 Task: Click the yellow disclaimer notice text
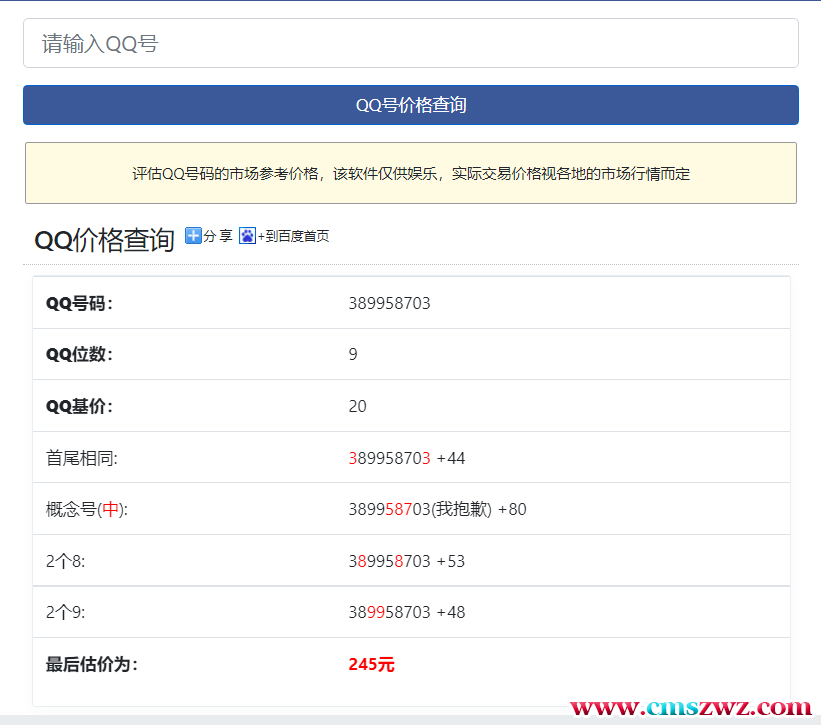[x=410, y=174]
